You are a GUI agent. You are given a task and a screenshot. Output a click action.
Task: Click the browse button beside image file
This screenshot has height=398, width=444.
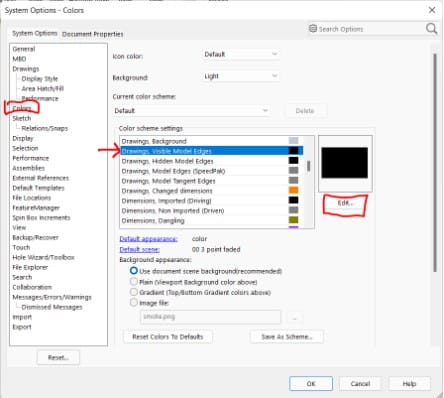click(294, 317)
